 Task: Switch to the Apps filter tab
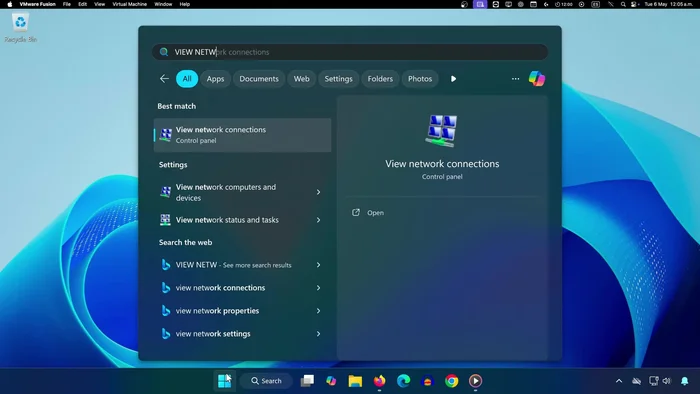(x=215, y=79)
